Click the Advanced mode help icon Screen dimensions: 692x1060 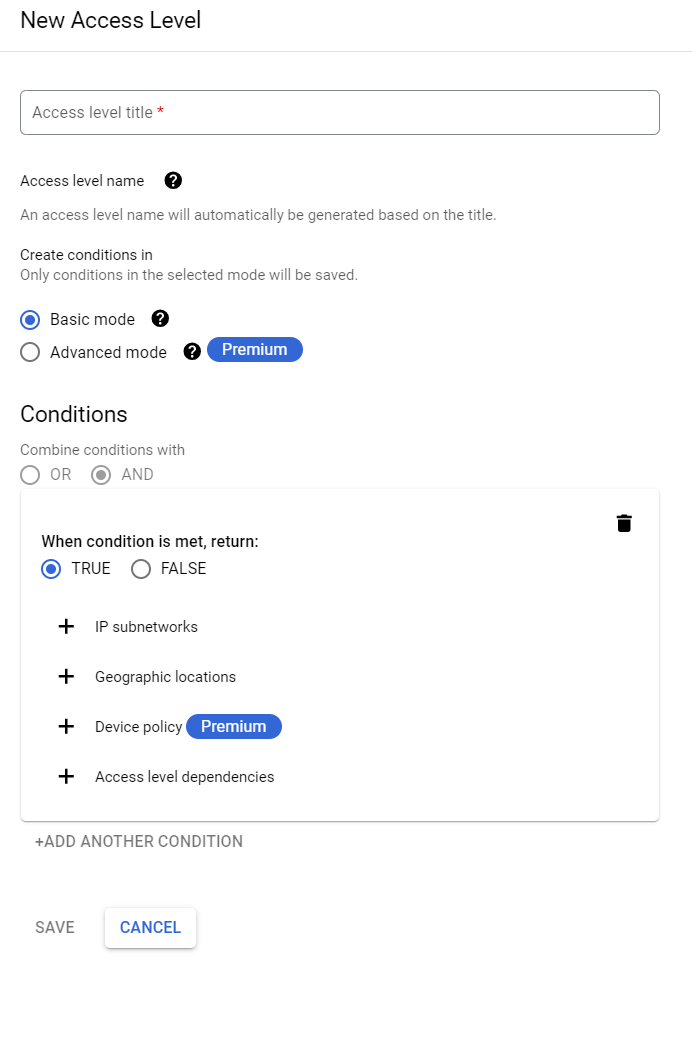point(192,352)
